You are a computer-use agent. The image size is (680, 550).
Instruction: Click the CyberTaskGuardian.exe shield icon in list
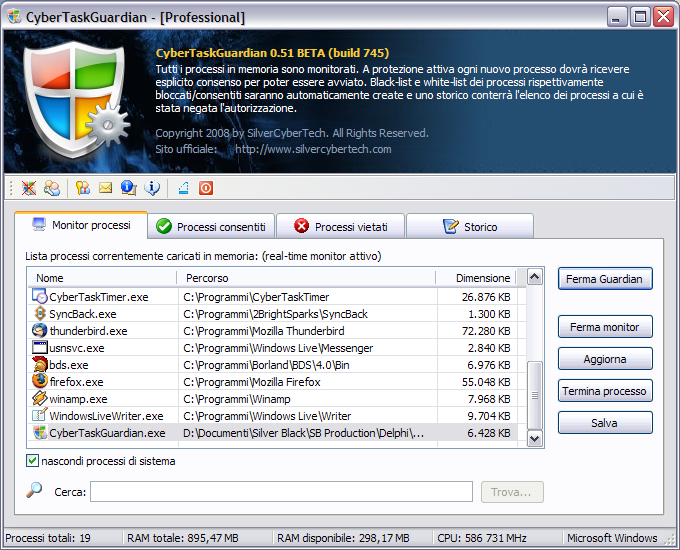39,432
